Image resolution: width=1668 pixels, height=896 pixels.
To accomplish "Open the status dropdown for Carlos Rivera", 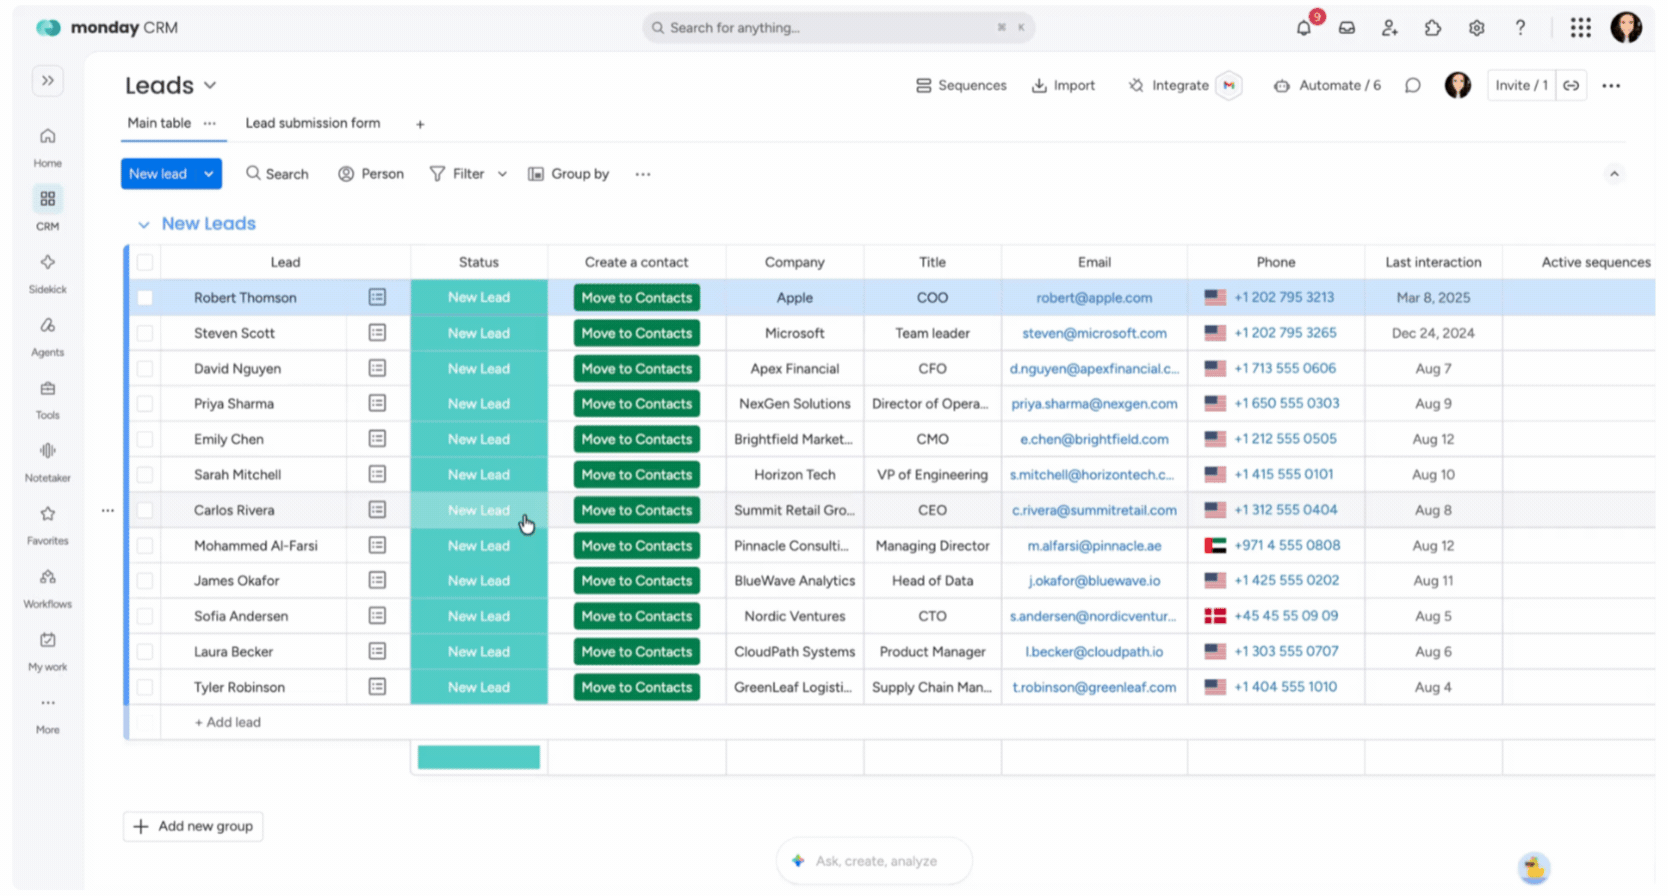I will 479,510.
